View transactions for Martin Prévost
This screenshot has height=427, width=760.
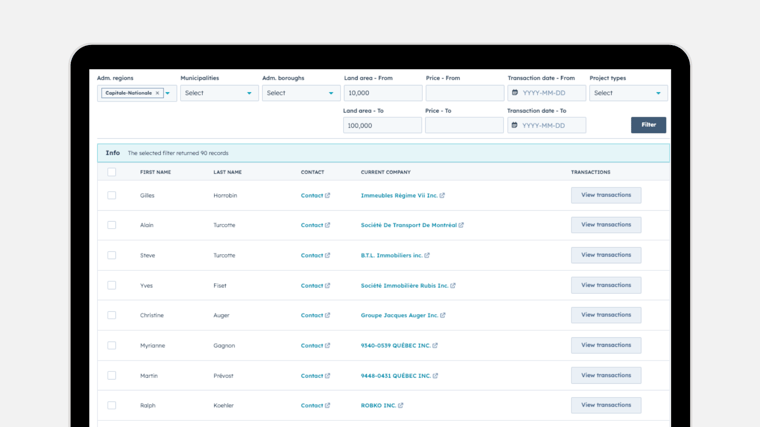(x=606, y=376)
